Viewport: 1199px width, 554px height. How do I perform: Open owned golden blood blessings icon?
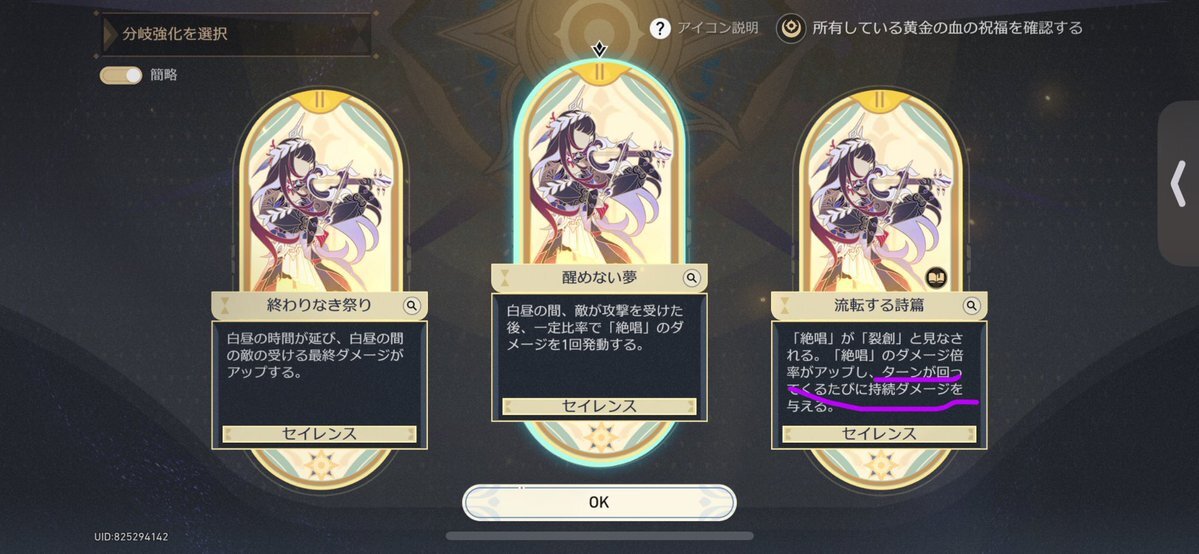coord(791,28)
